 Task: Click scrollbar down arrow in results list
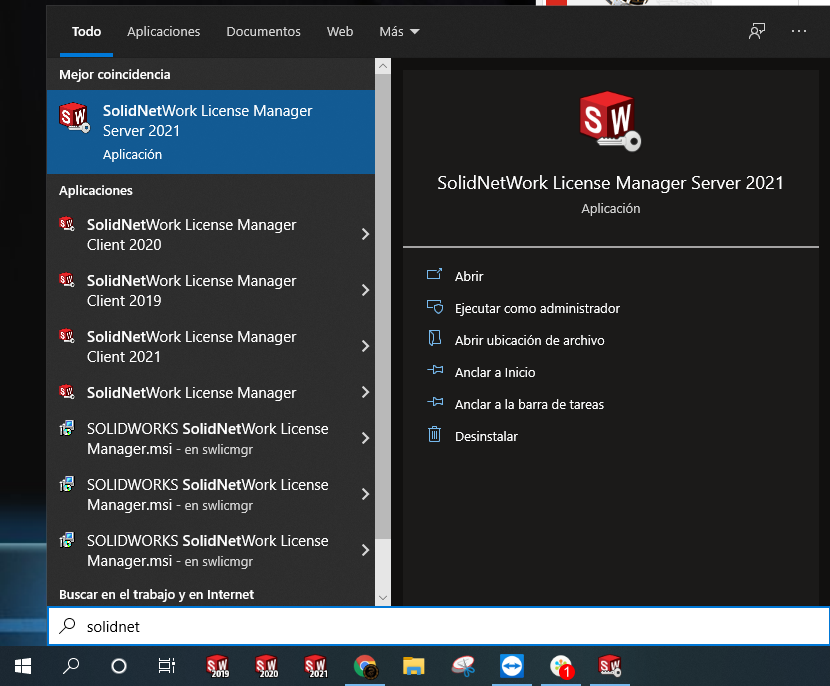click(383, 598)
